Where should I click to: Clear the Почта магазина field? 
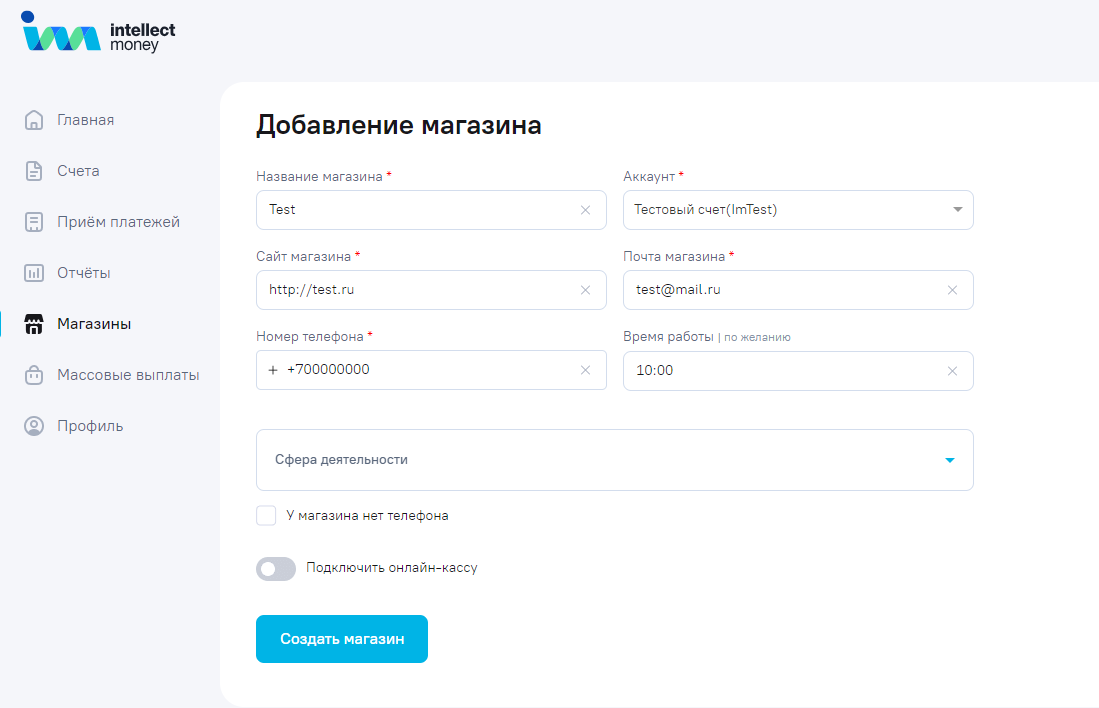(952, 290)
